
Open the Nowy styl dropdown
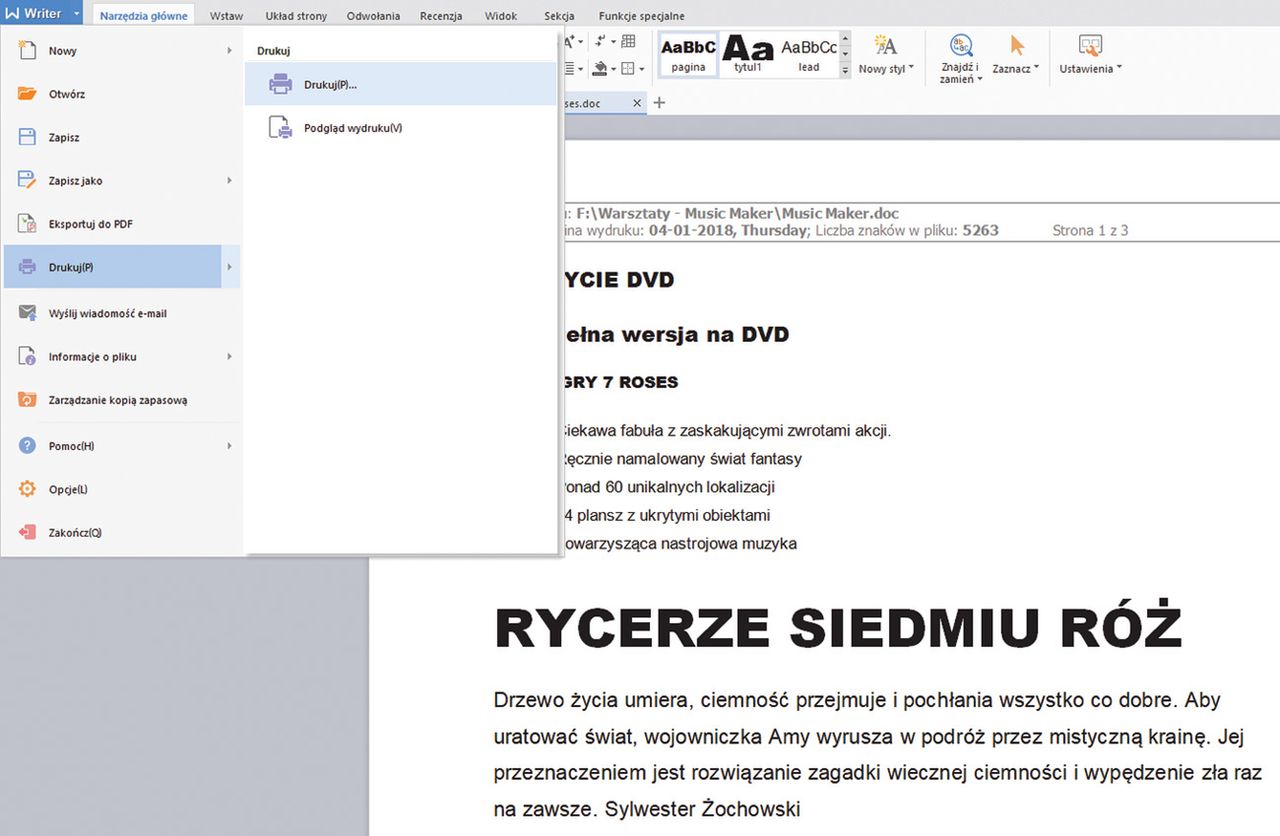pyautogui.click(x=911, y=69)
